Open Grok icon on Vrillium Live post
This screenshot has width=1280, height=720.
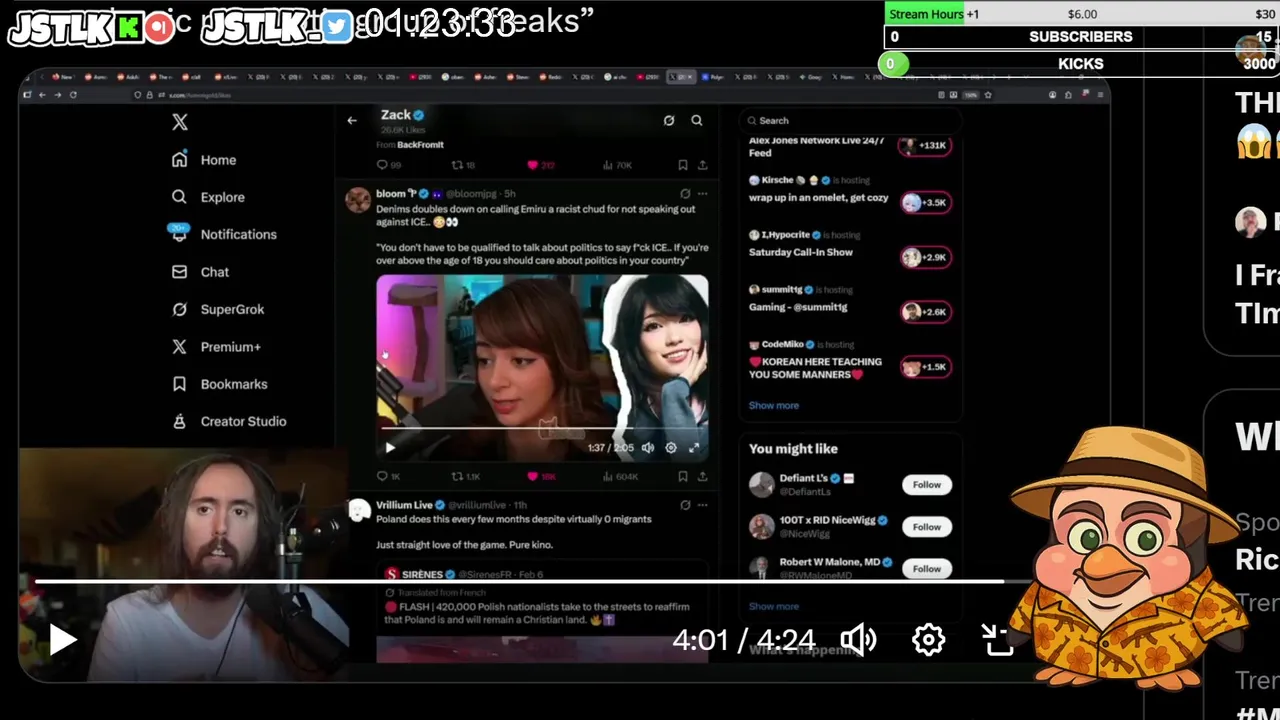pyautogui.click(x=685, y=506)
